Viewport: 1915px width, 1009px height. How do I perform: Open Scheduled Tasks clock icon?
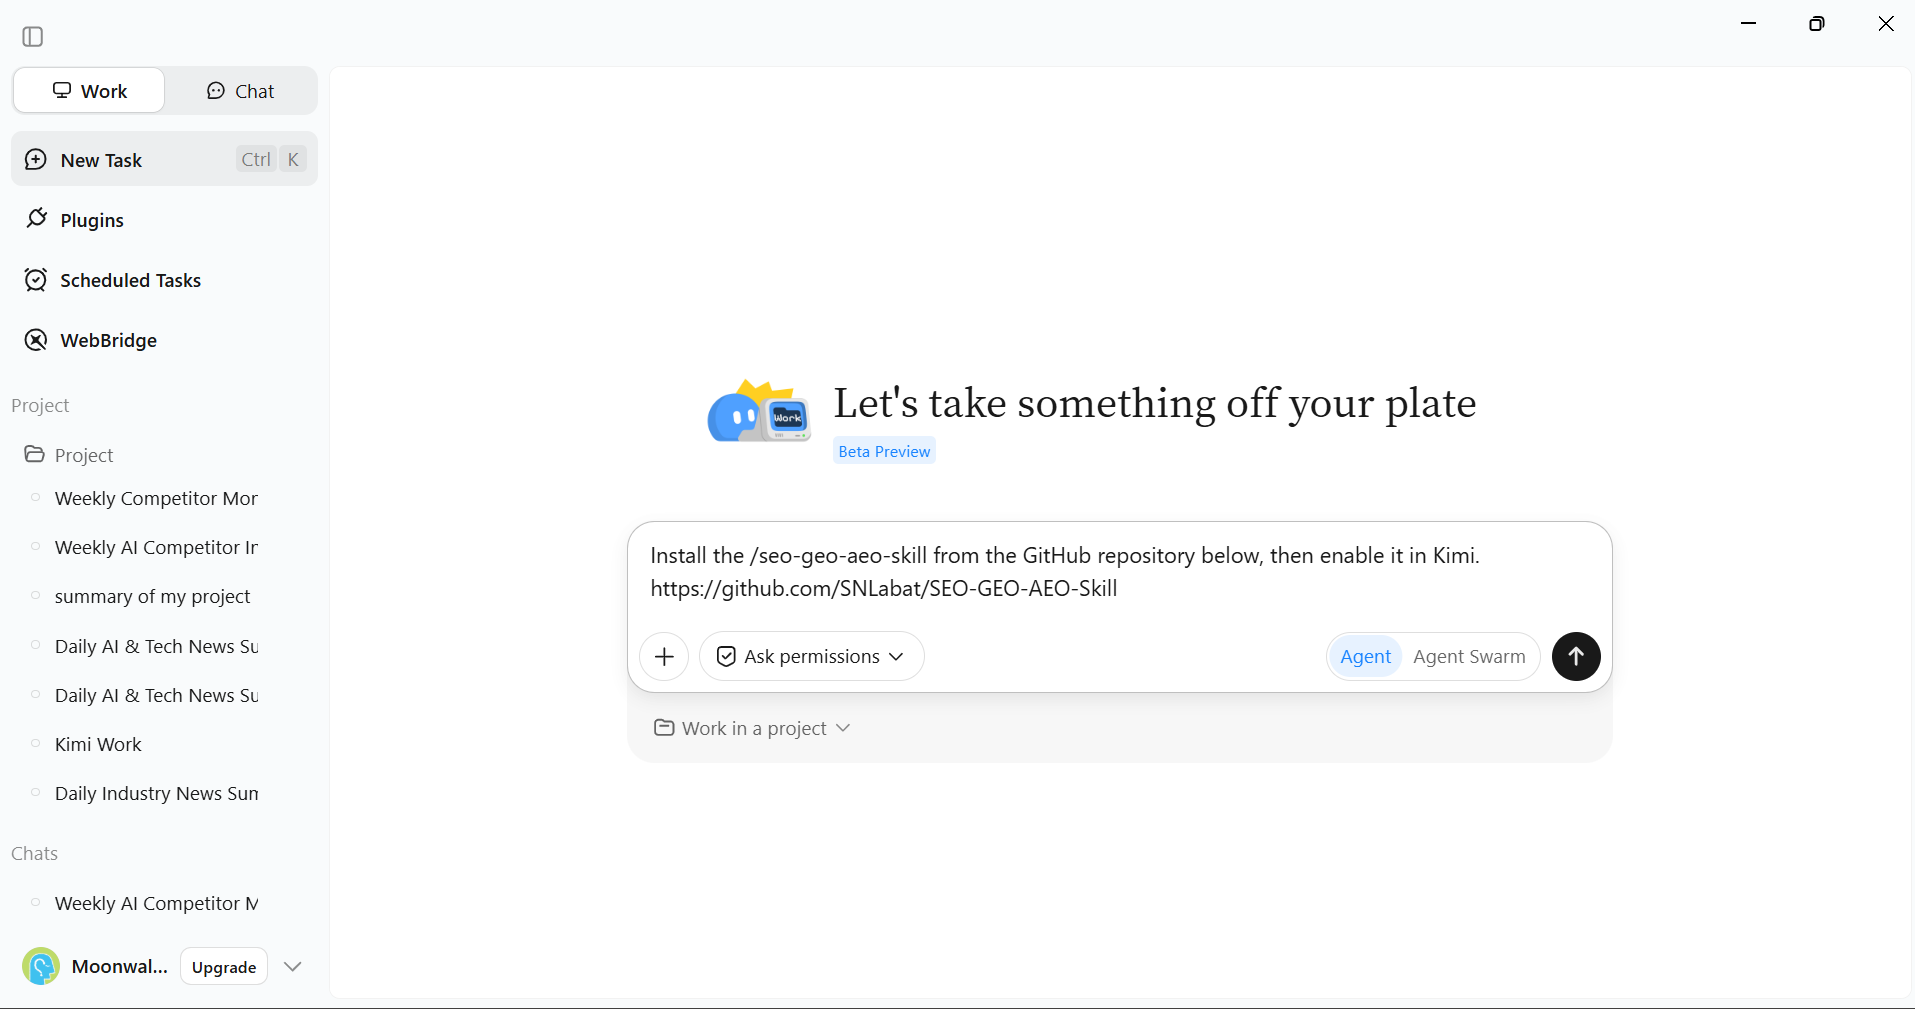36,280
